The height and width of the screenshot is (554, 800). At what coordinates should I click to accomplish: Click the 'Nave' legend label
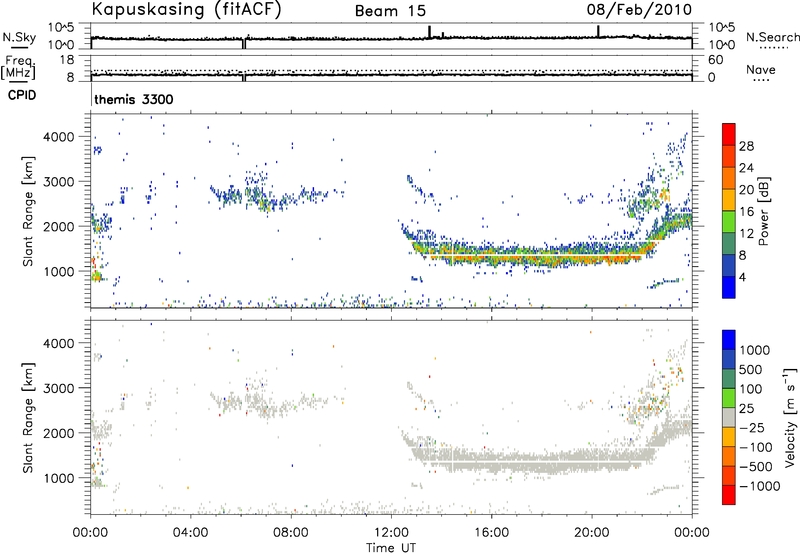761,69
